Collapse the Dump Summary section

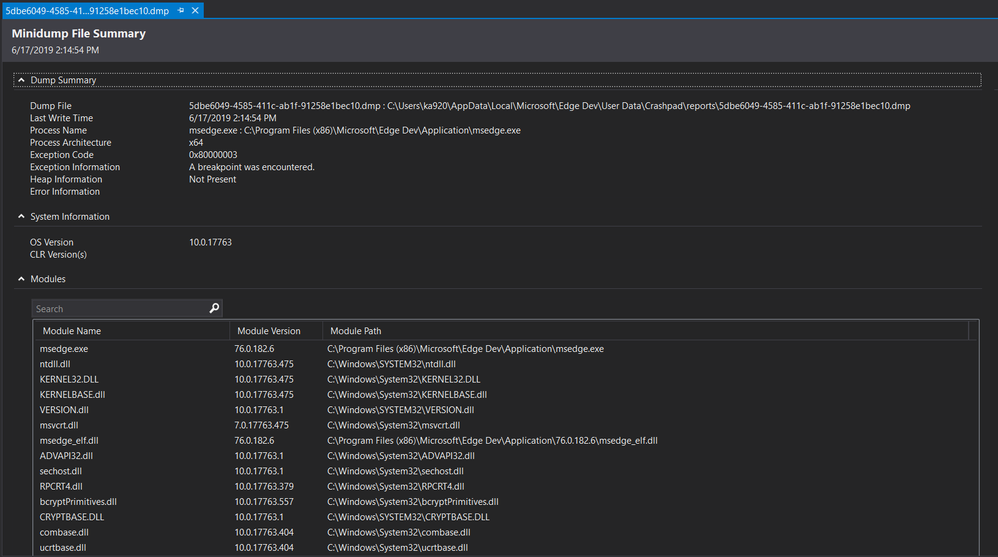click(21, 80)
